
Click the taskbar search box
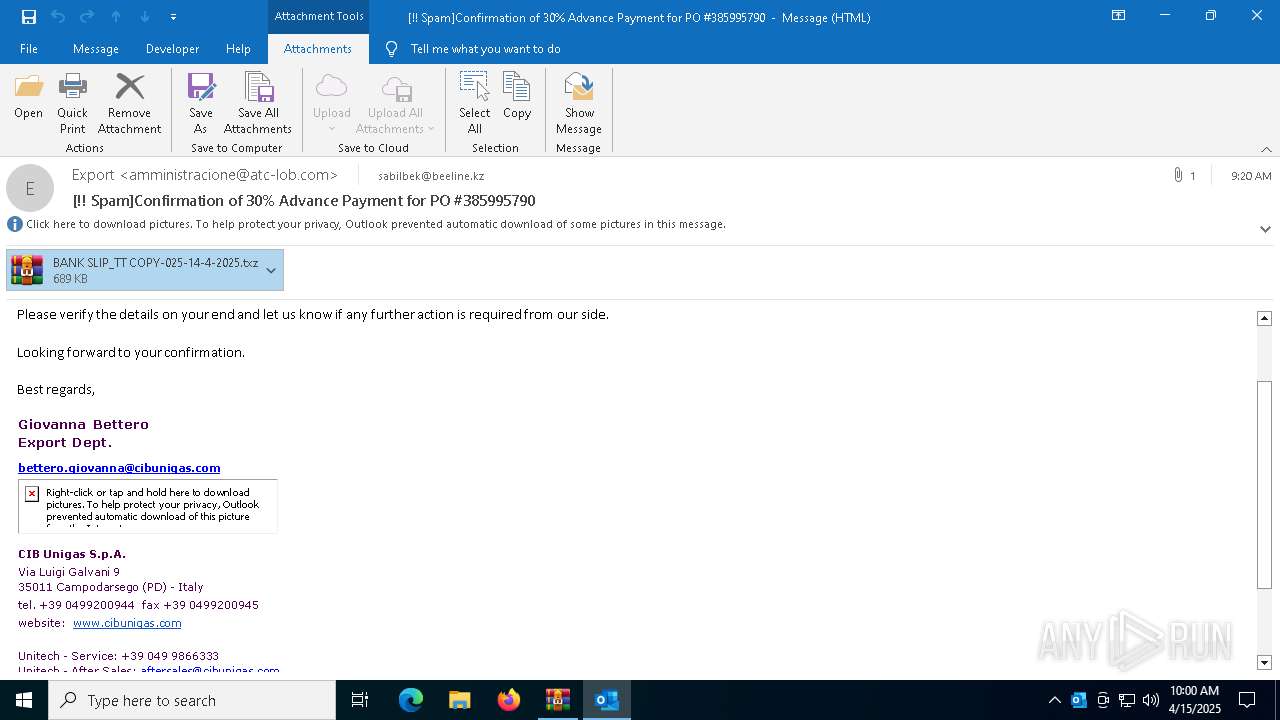[192, 700]
